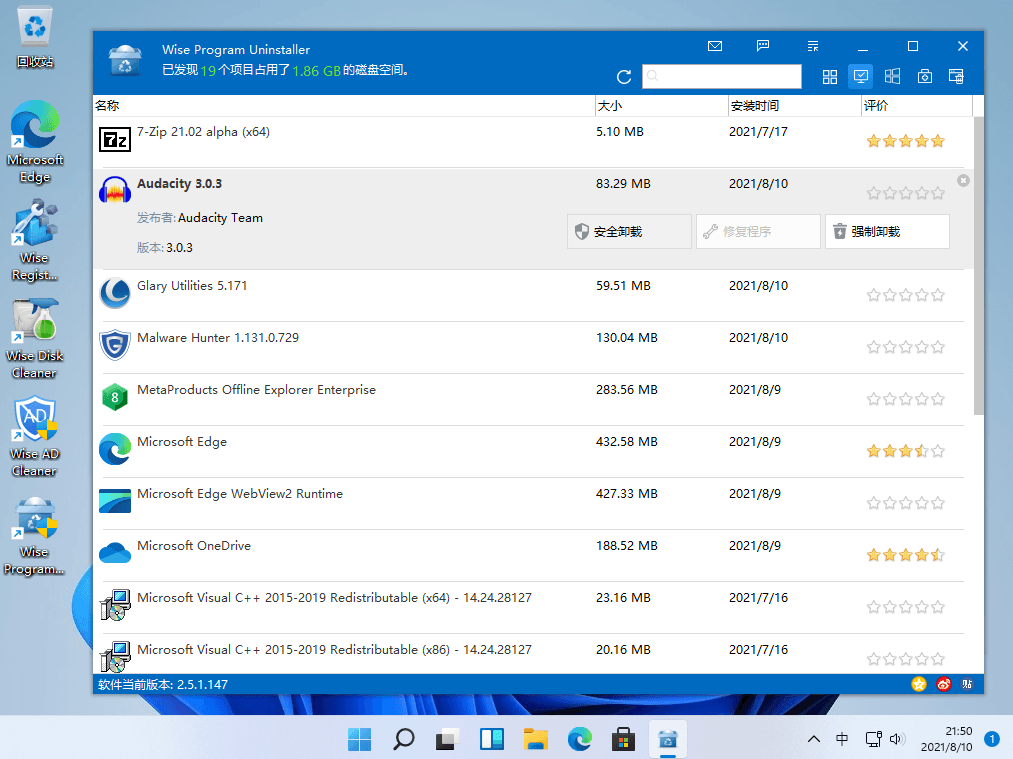Expand the system tray hidden icons chevron
The image size is (1013, 759).
tap(814, 739)
